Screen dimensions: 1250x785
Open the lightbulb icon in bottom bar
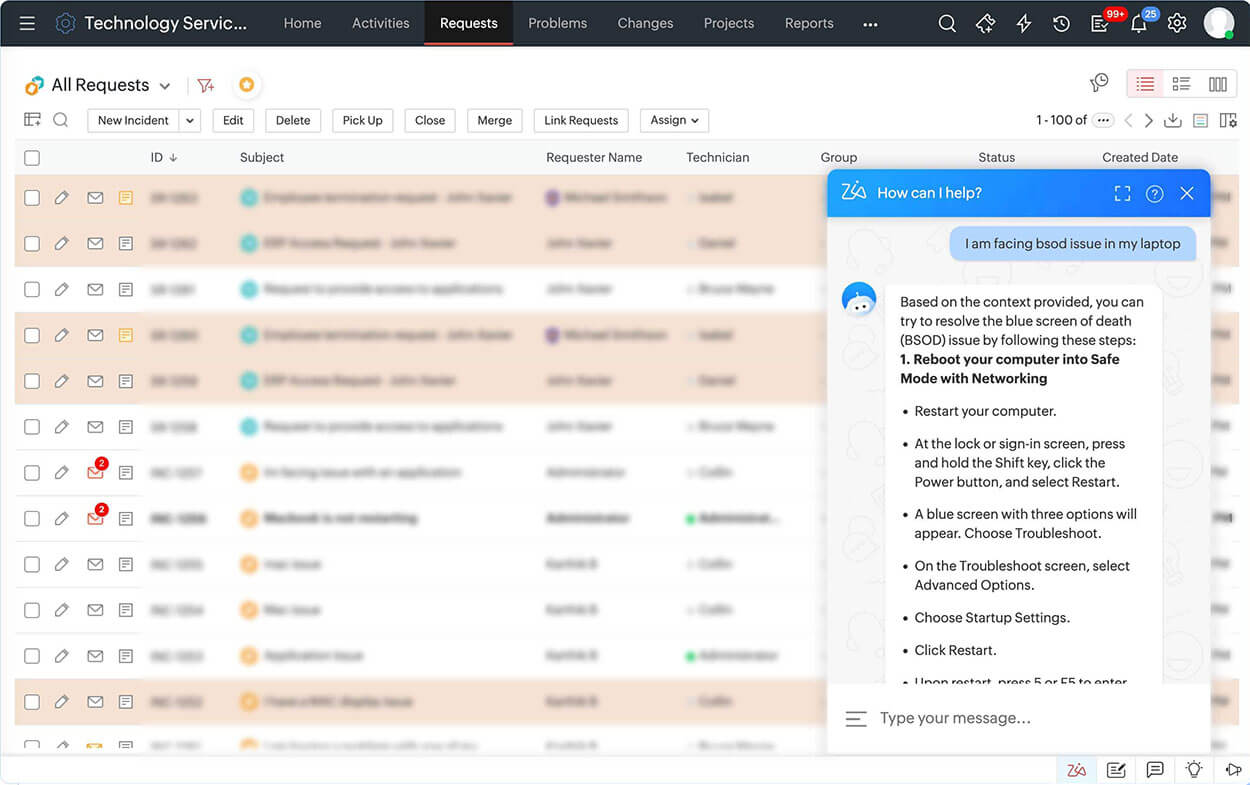pos(1193,769)
